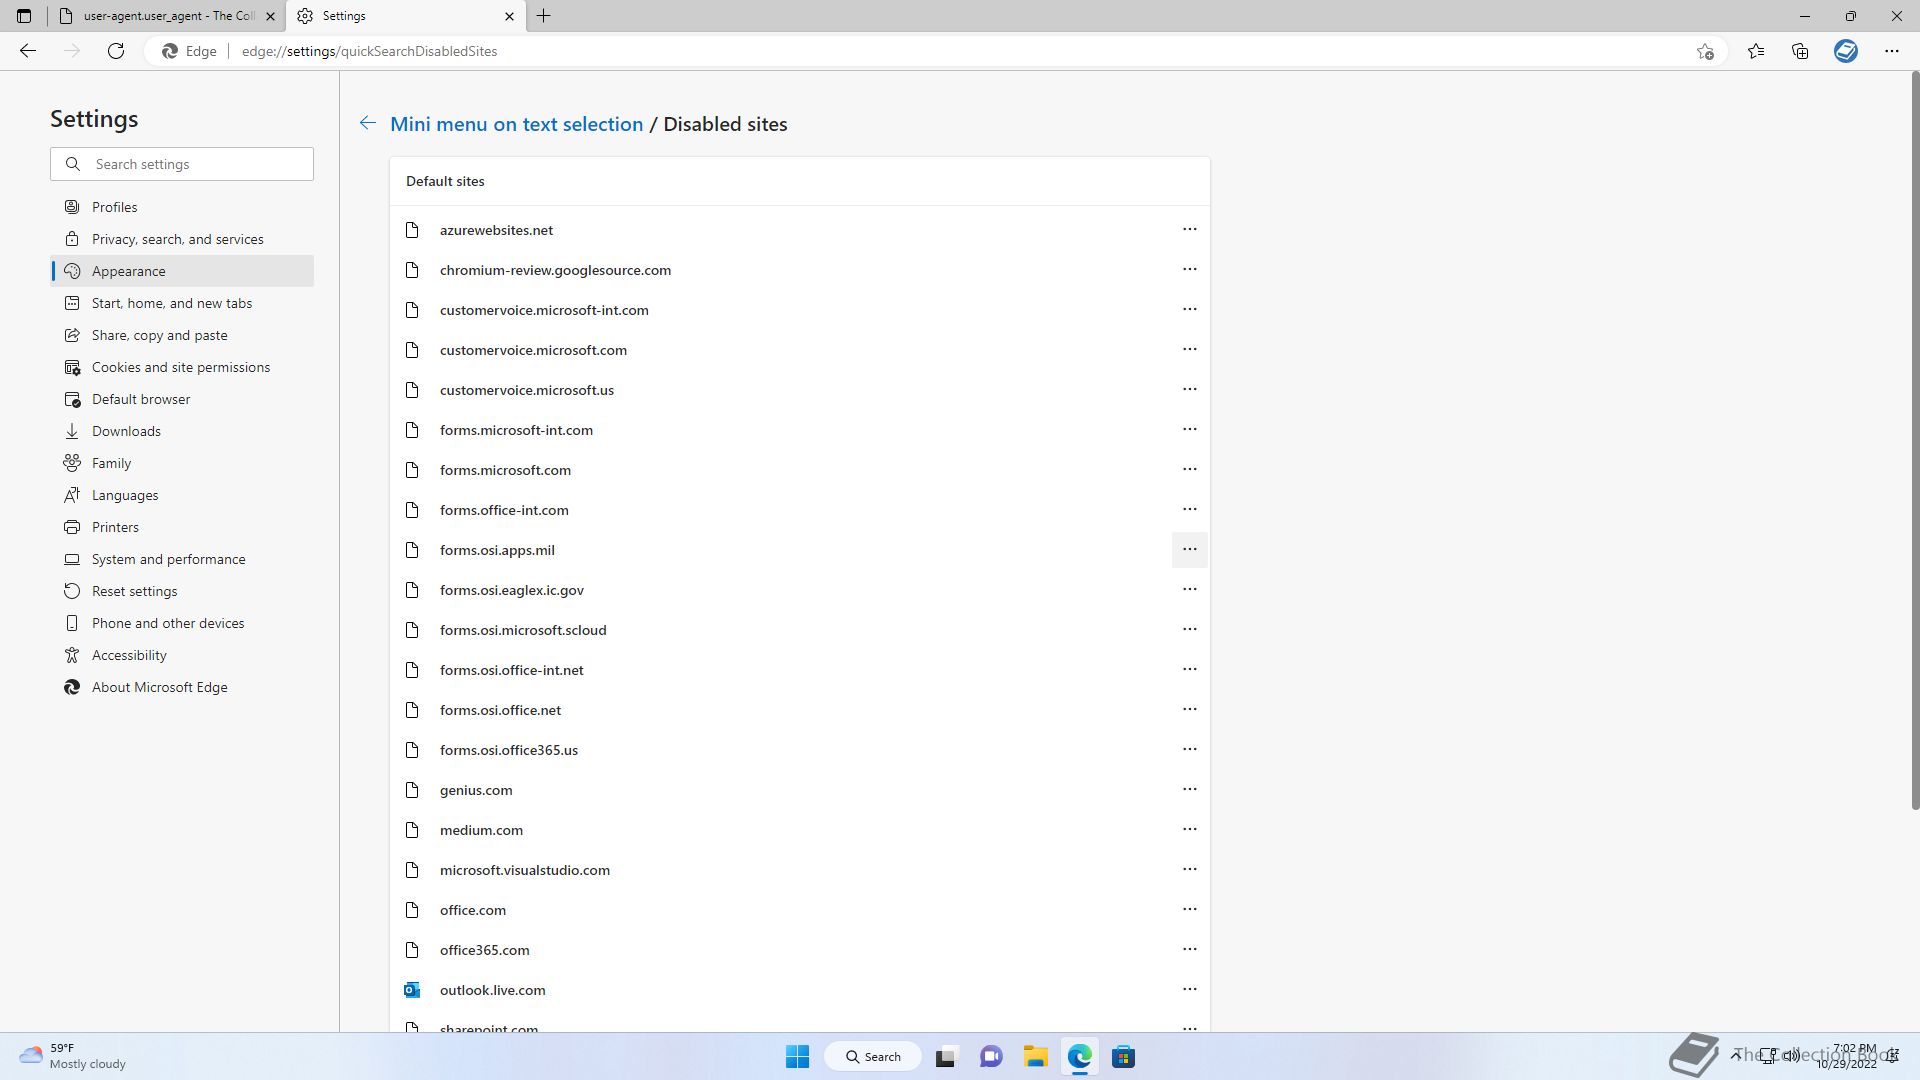Open more options for office365.com

(1189, 950)
